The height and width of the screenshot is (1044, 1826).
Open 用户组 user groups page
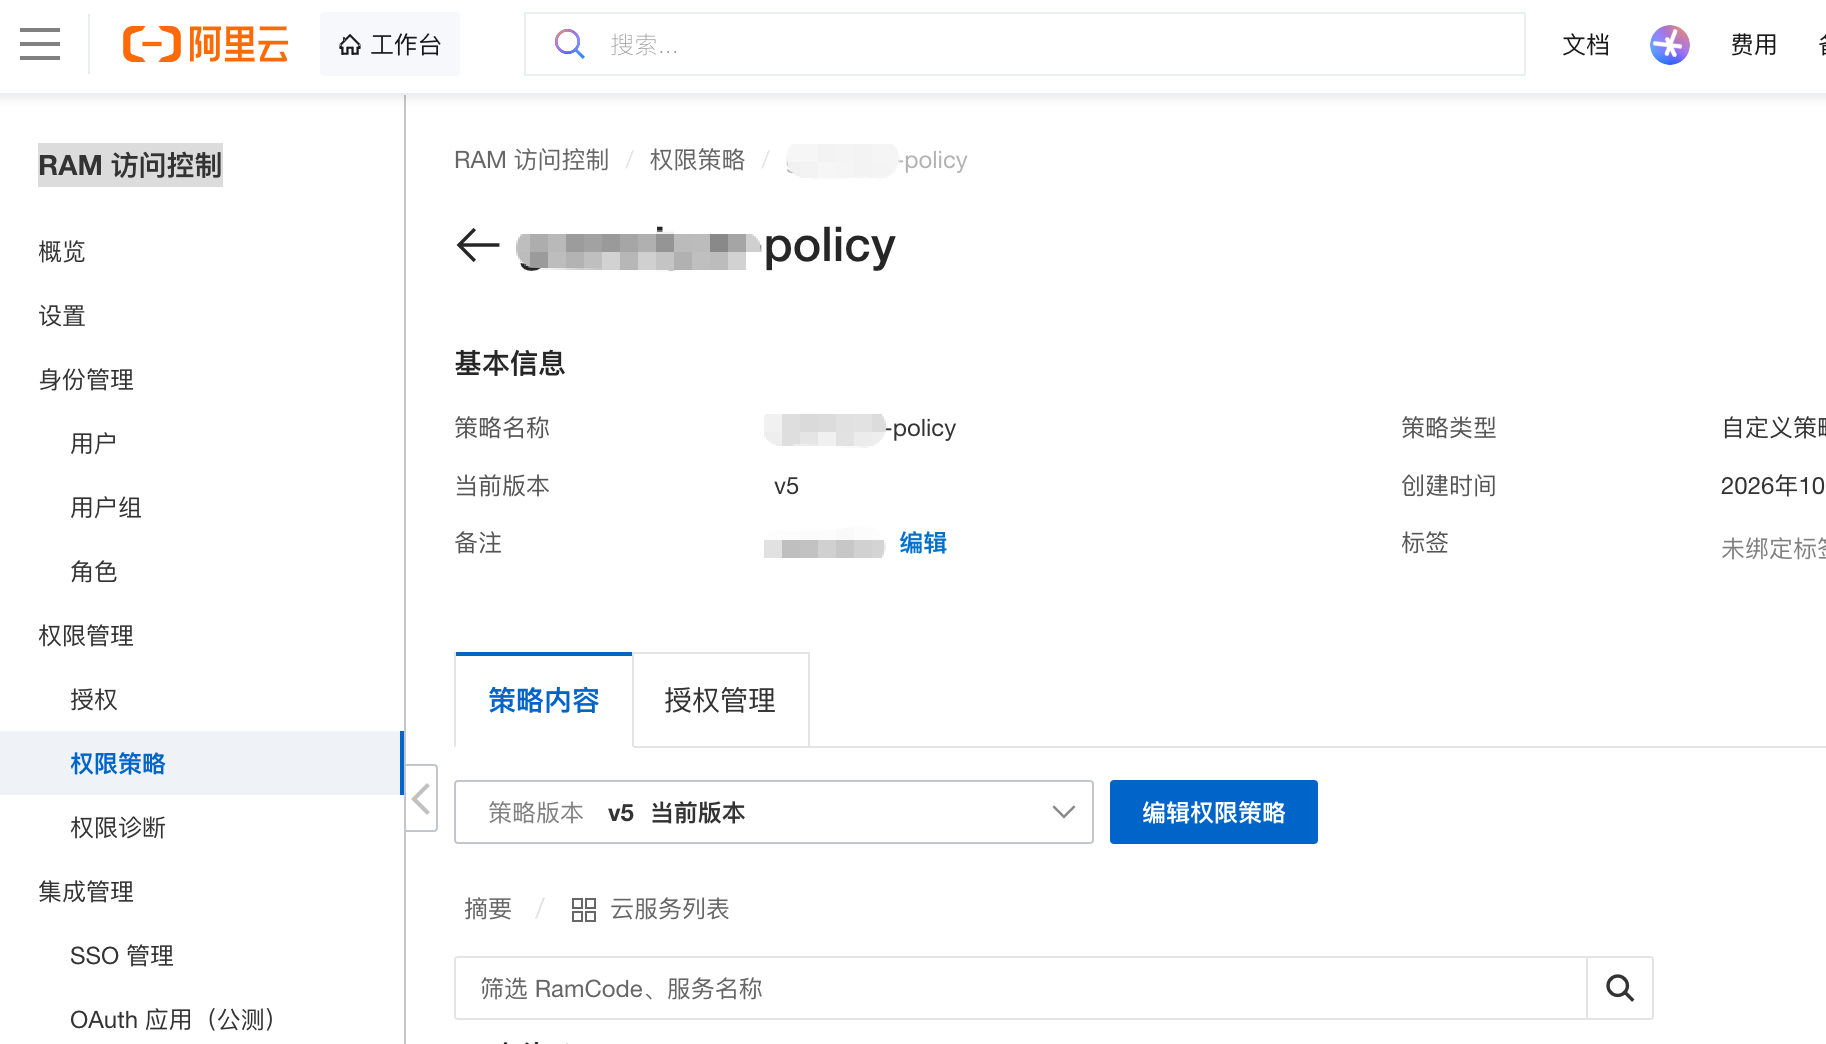[x=106, y=507]
